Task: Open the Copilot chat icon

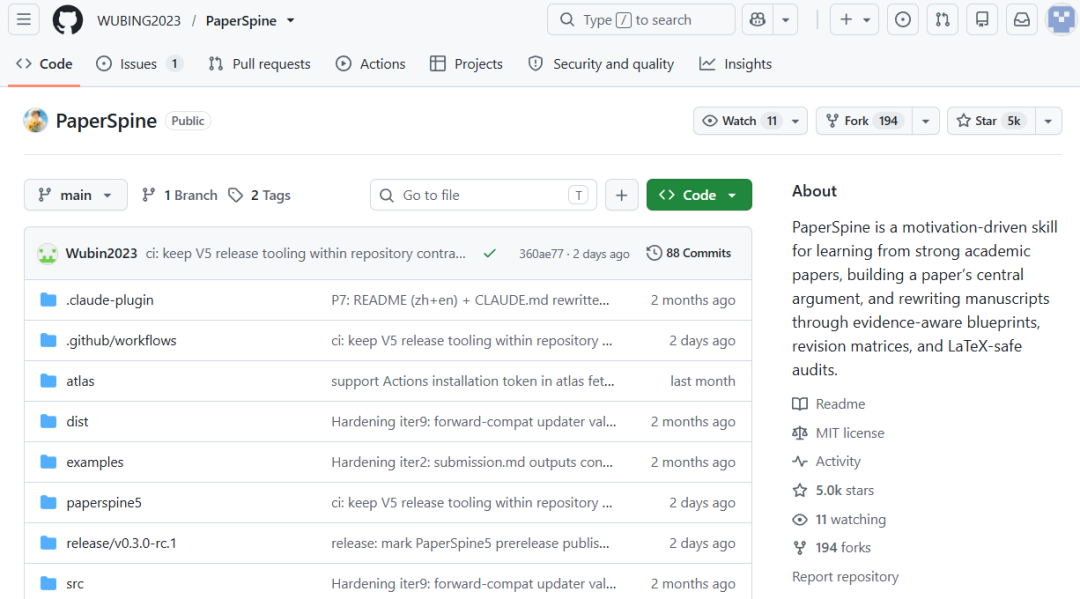Action: click(758, 20)
